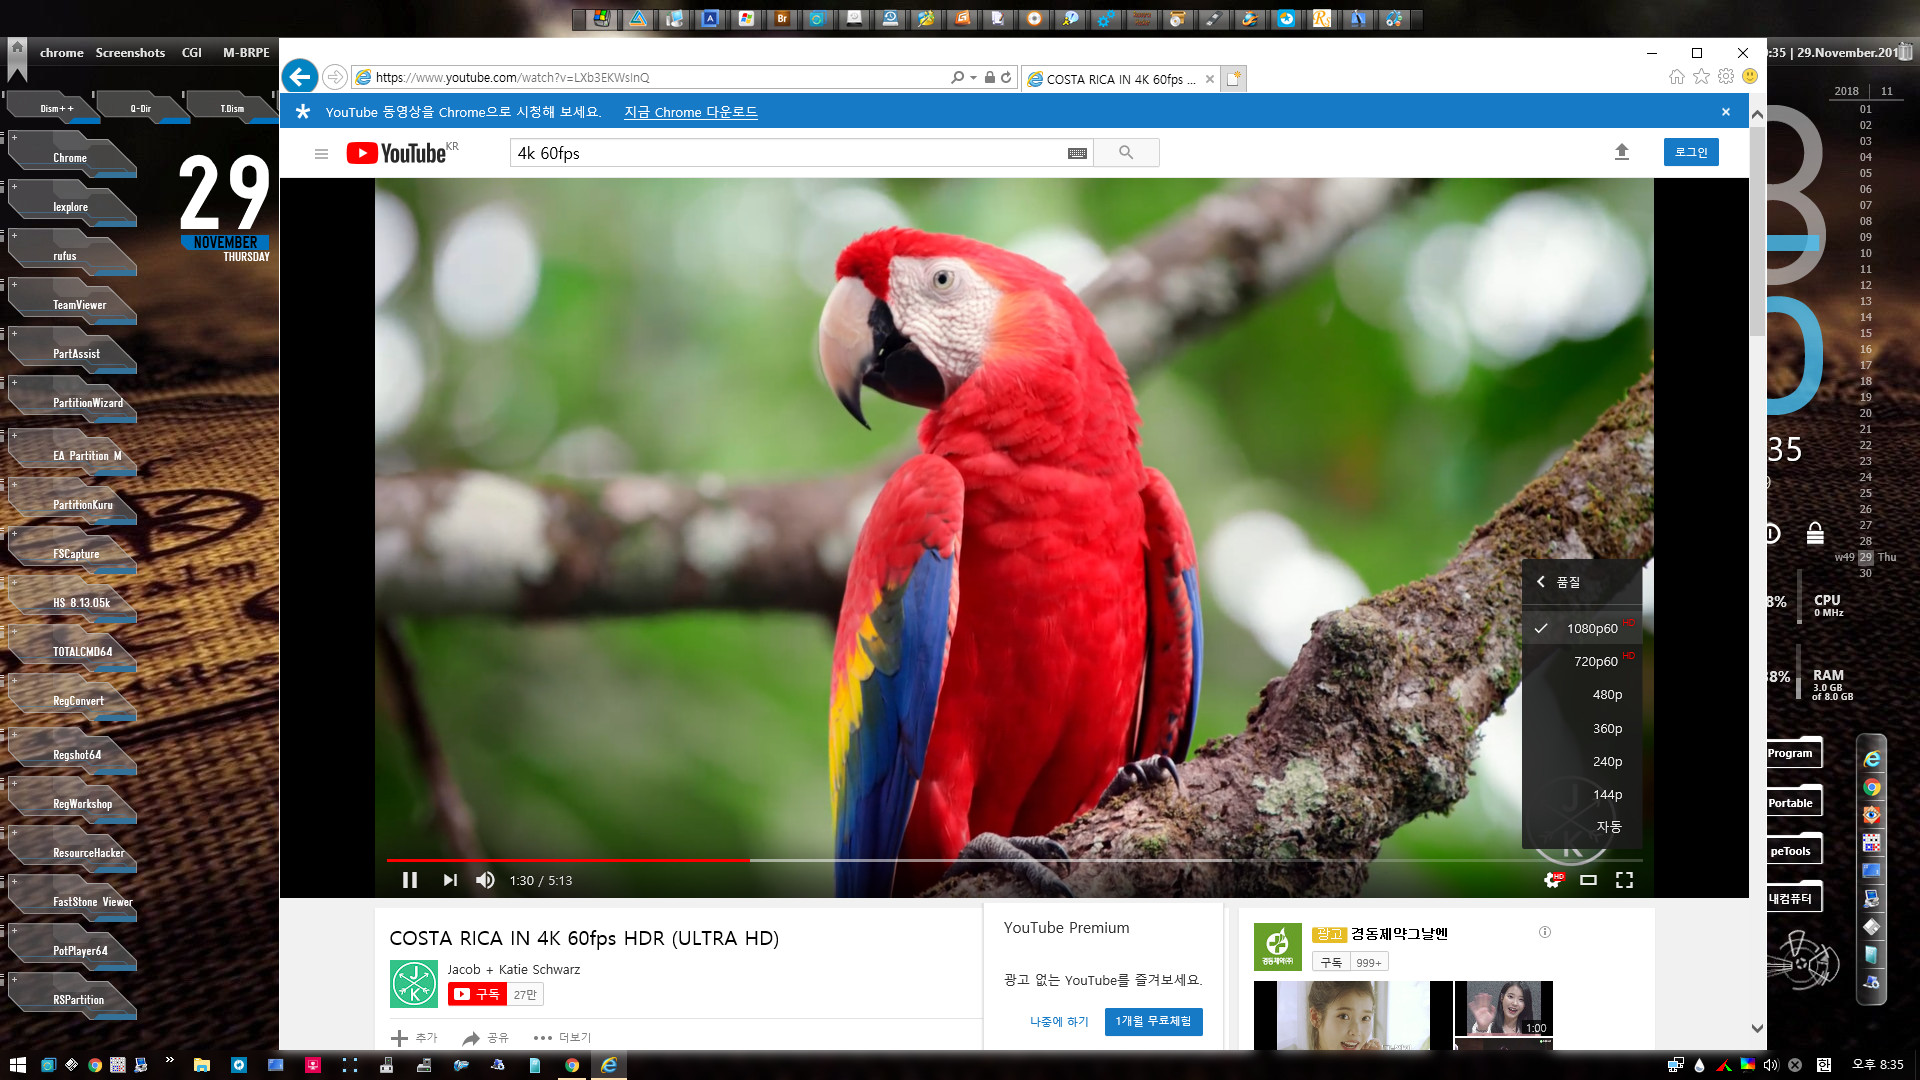
Task: Select the COSTA RICA IN 4K tab
Action: point(1120,79)
